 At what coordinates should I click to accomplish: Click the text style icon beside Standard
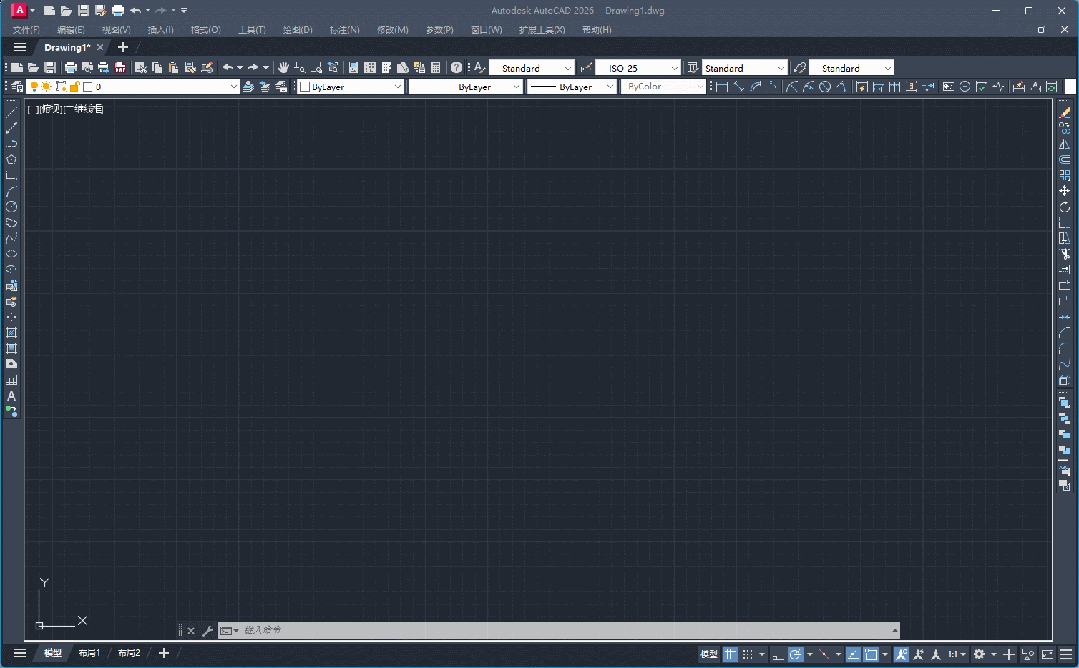click(x=480, y=67)
